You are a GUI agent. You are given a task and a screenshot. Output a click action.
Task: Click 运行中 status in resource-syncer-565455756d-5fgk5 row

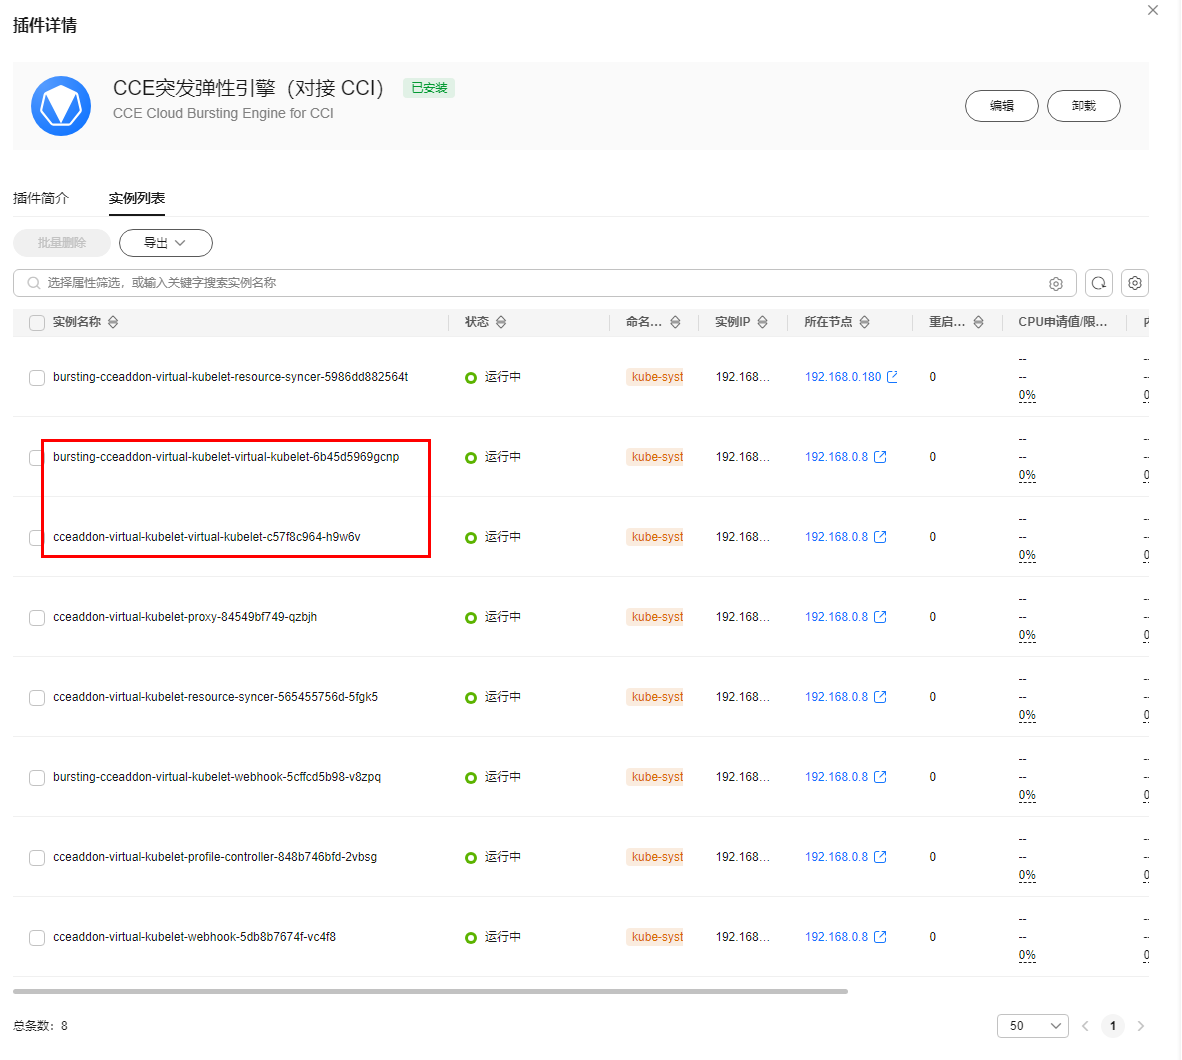click(x=502, y=697)
